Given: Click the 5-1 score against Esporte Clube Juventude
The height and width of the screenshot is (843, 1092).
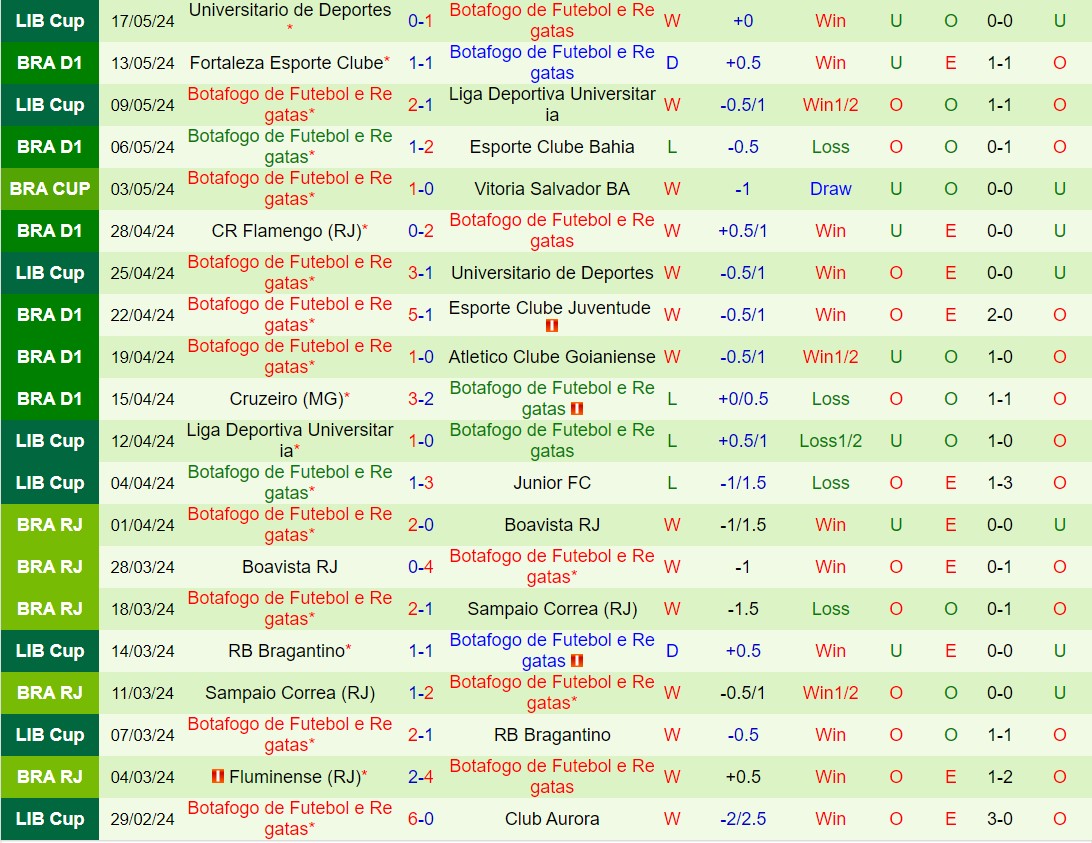Looking at the screenshot, I should [421, 315].
